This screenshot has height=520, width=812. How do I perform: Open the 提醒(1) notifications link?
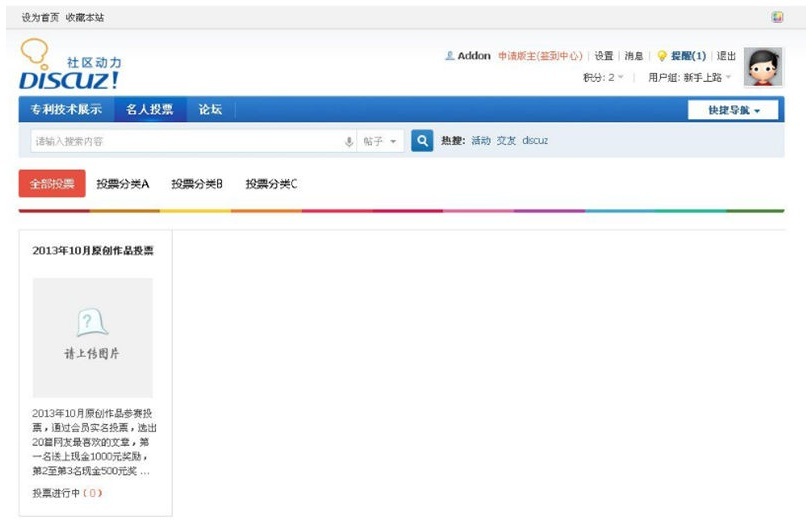pyautogui.click(x=688, y=56)
